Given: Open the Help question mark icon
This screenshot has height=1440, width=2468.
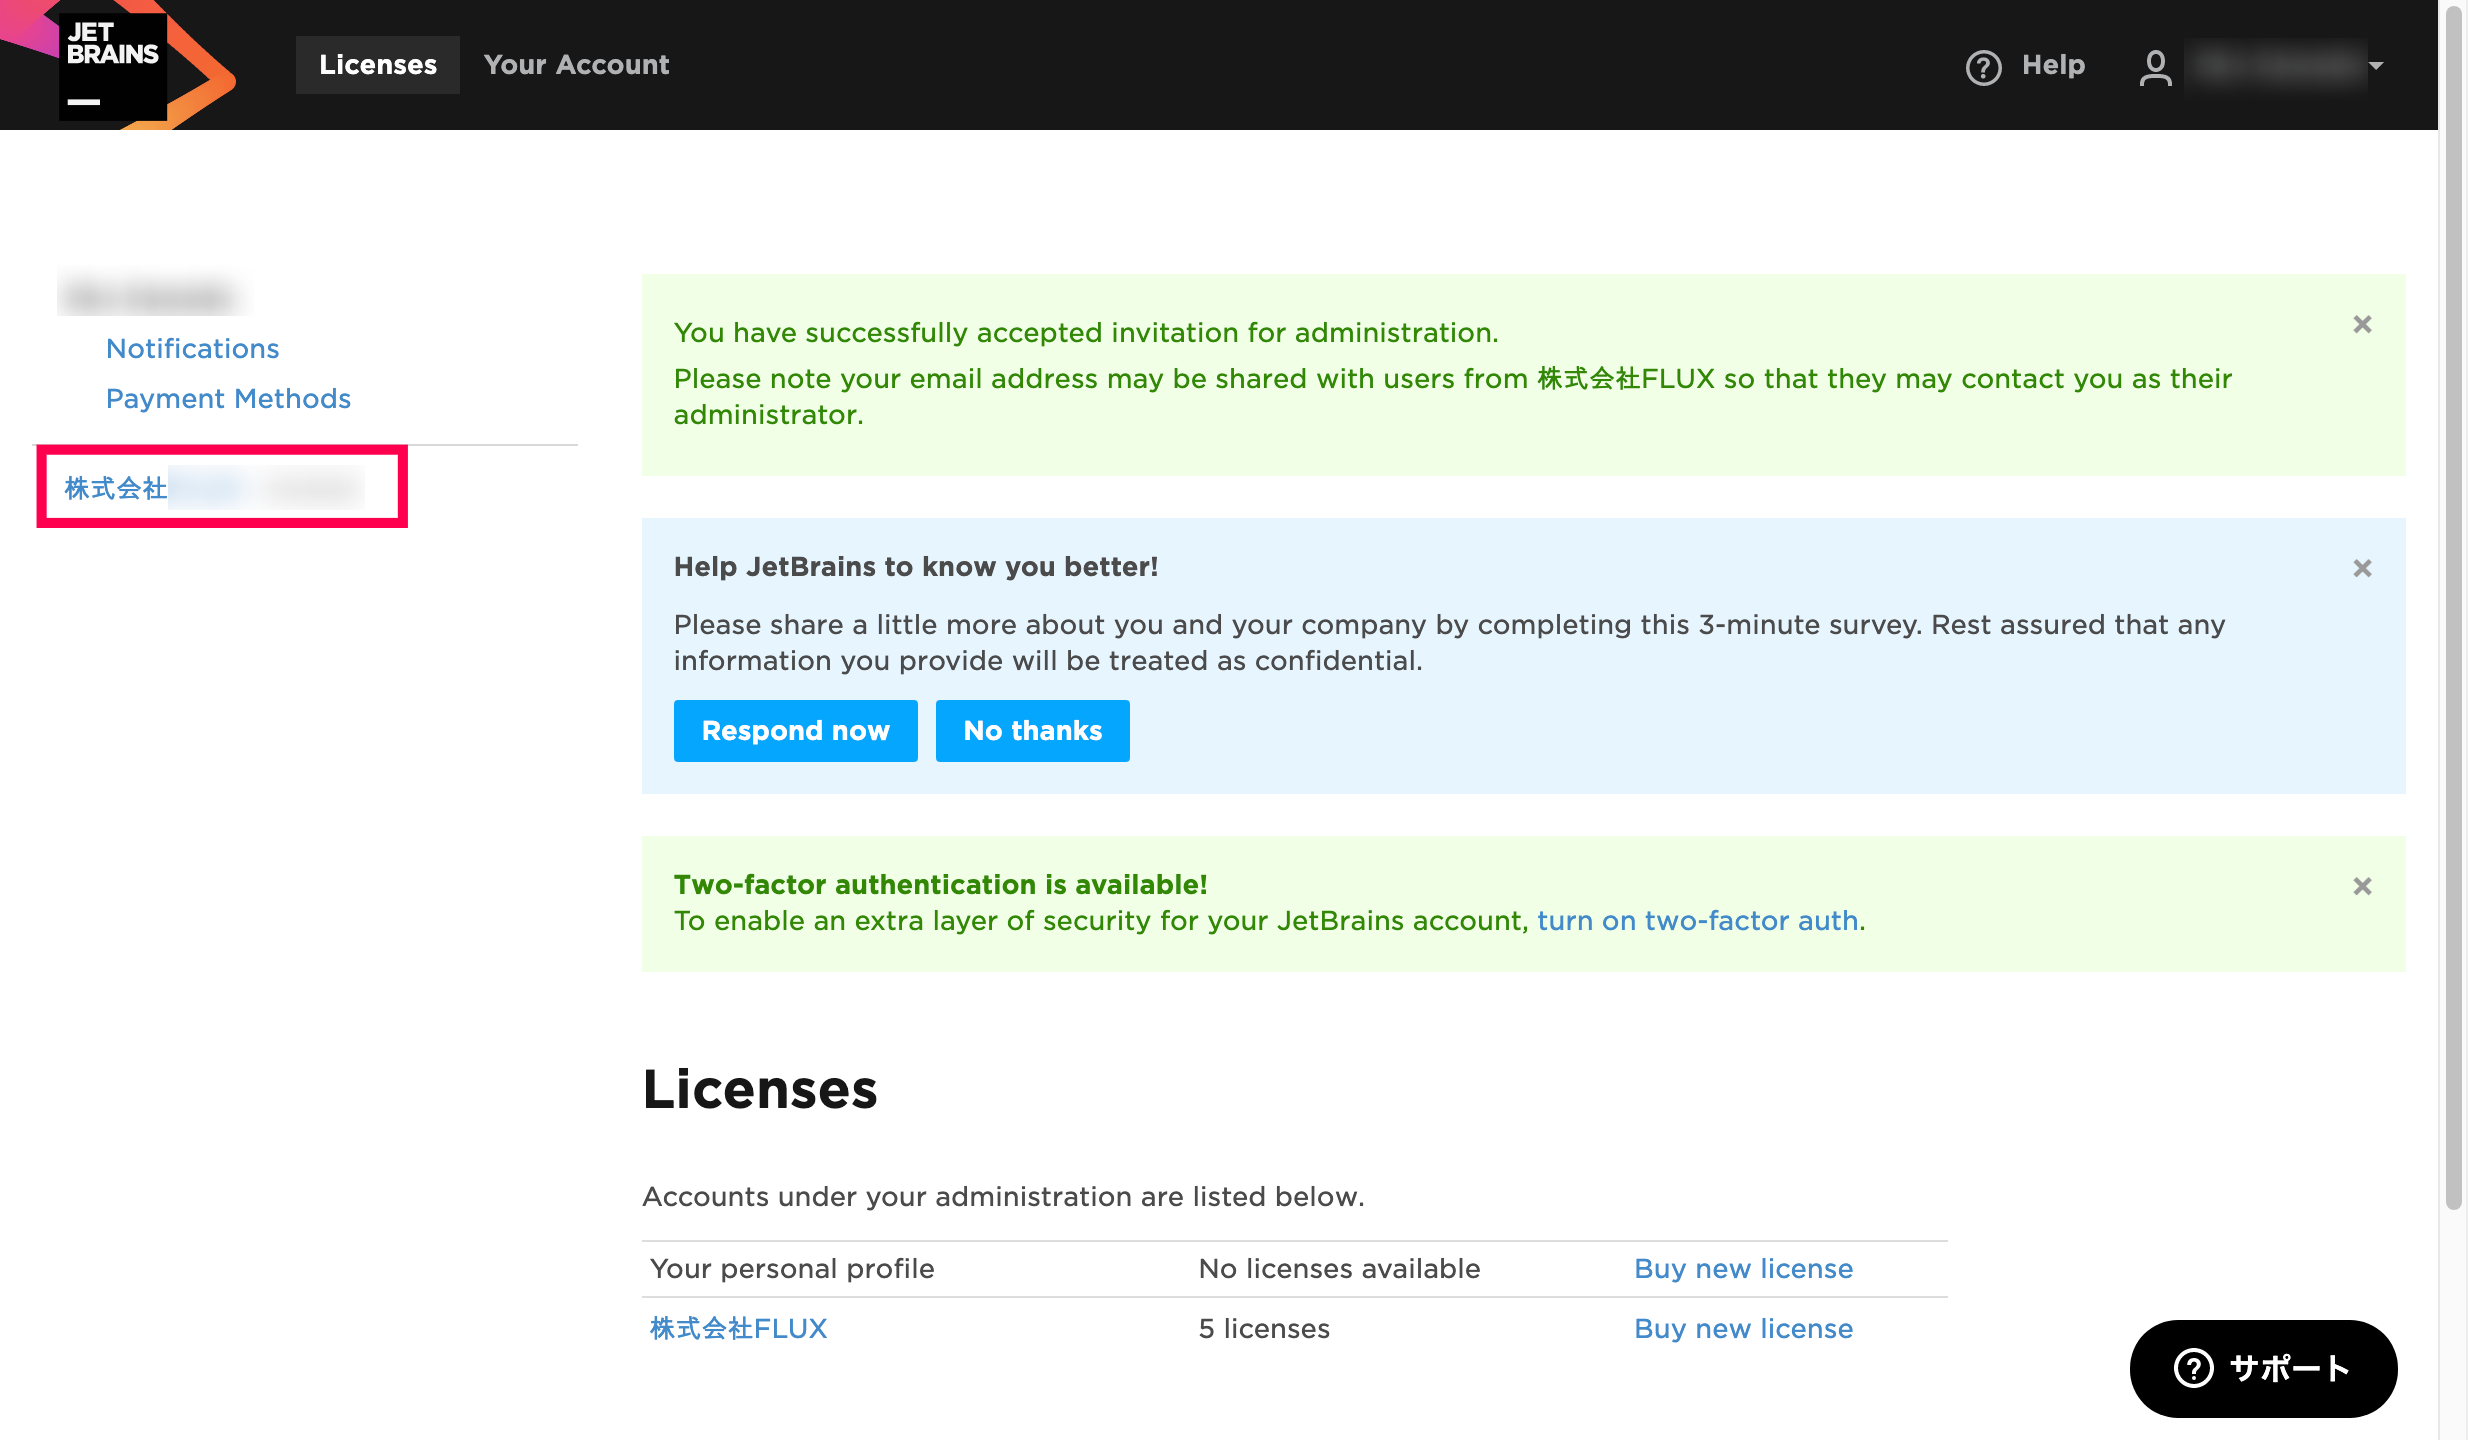Looking at the screenshot, I should pyautogui.click(x=1983, y=67).
